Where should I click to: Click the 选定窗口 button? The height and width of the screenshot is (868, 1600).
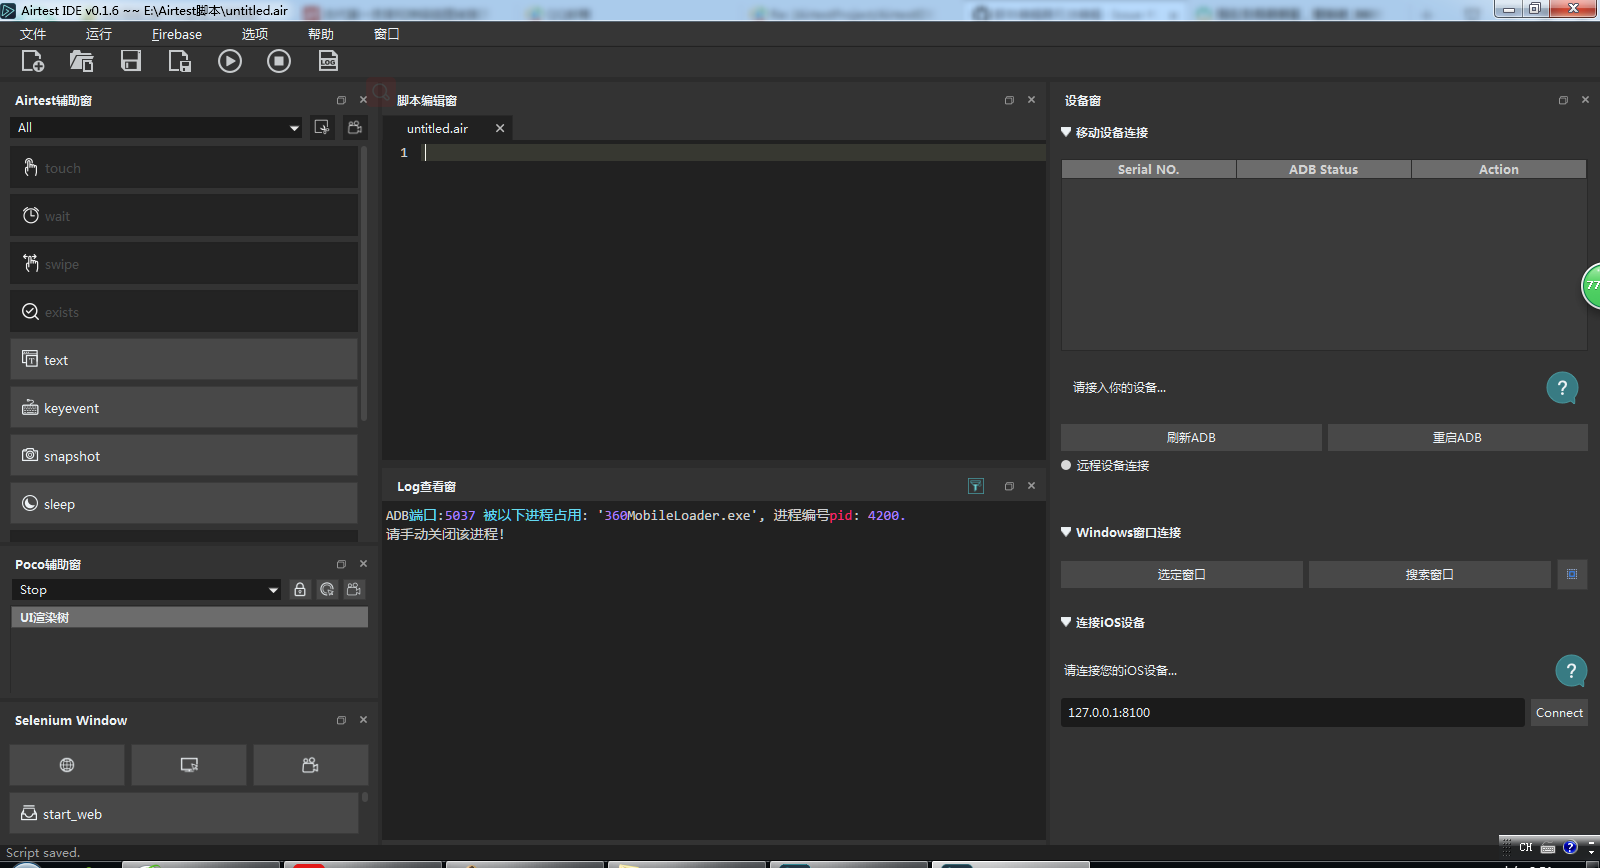click(x=1181, y=574)
